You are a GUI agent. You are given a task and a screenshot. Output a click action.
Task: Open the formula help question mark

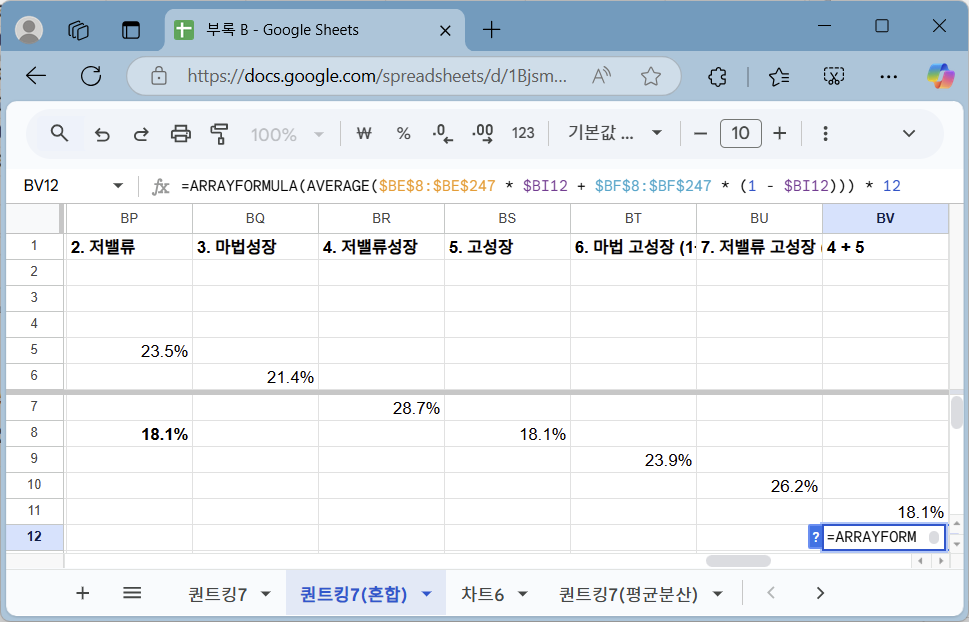815,537
